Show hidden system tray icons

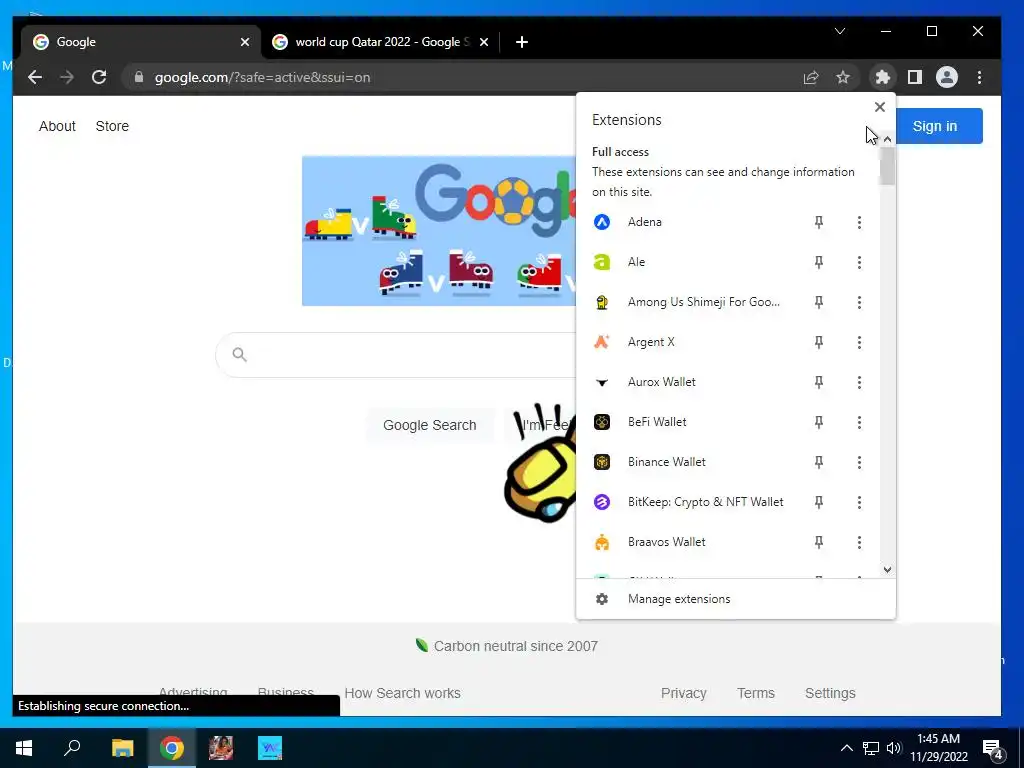846,748
